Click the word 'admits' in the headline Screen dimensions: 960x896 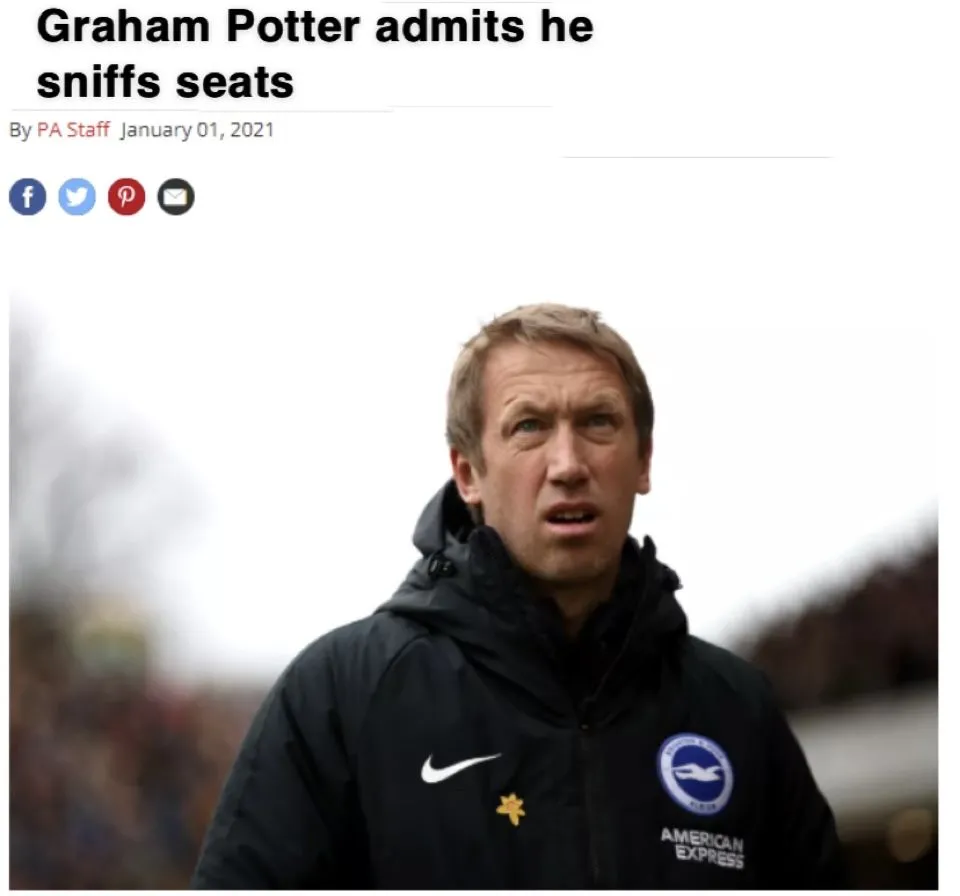pyautogui.click(x=446, y=28)
